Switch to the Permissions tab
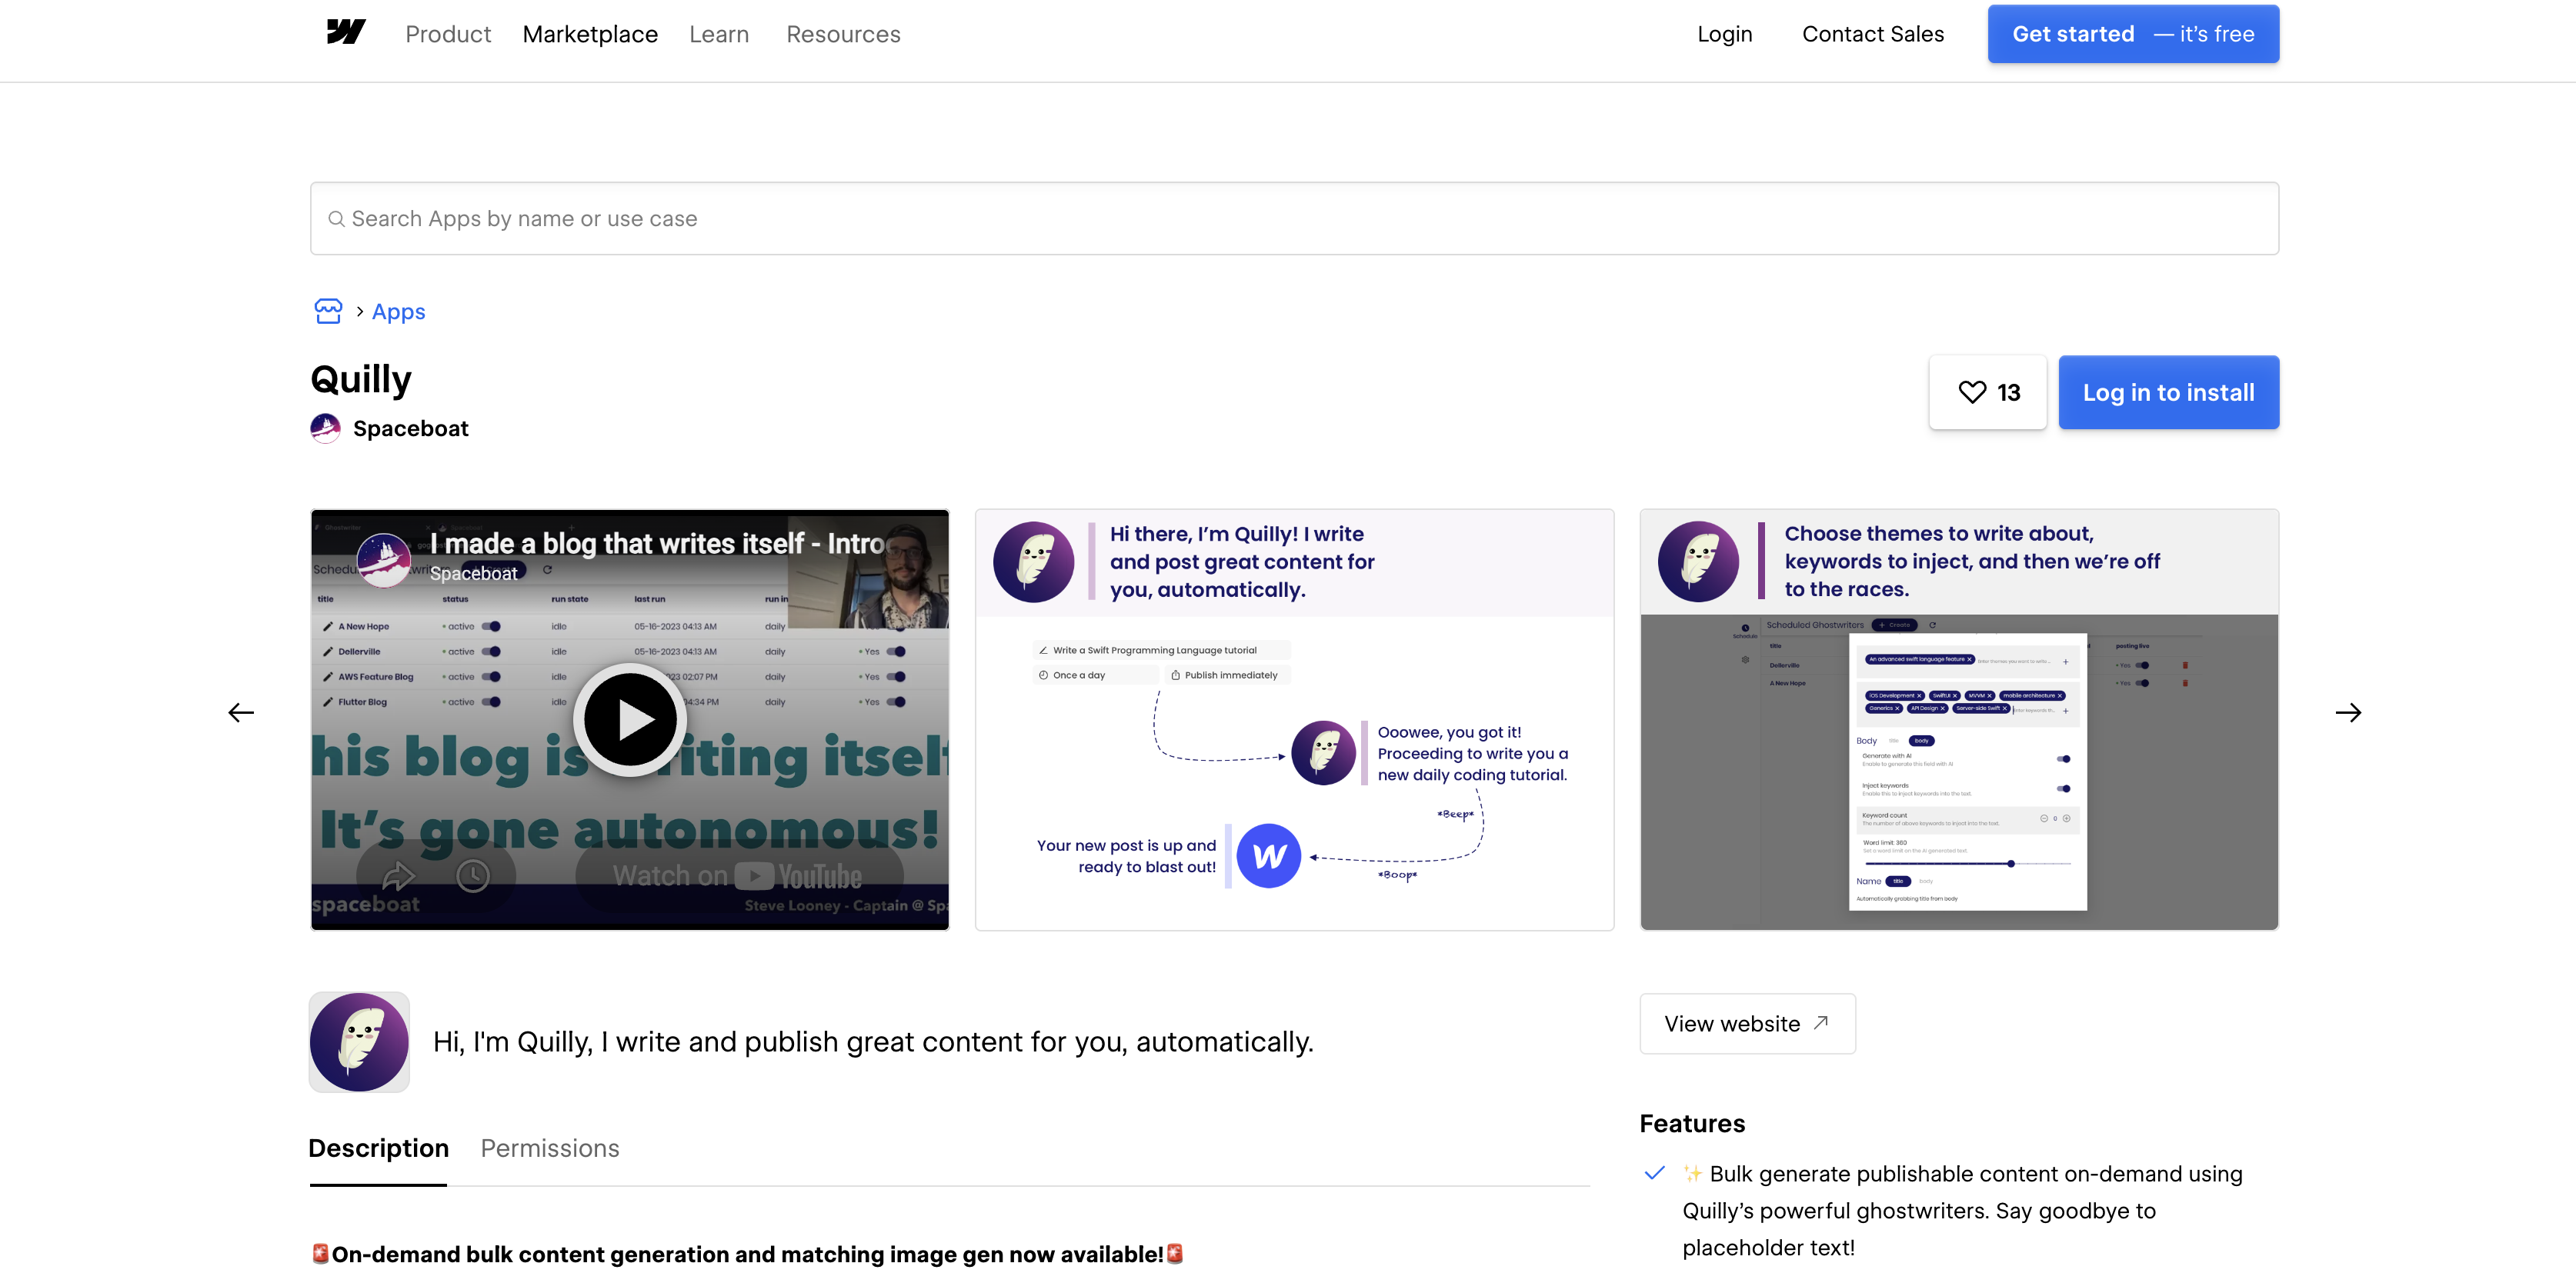This screenshot has height=1283, width=2576. pyautogui.click(x=550, y=1148)
